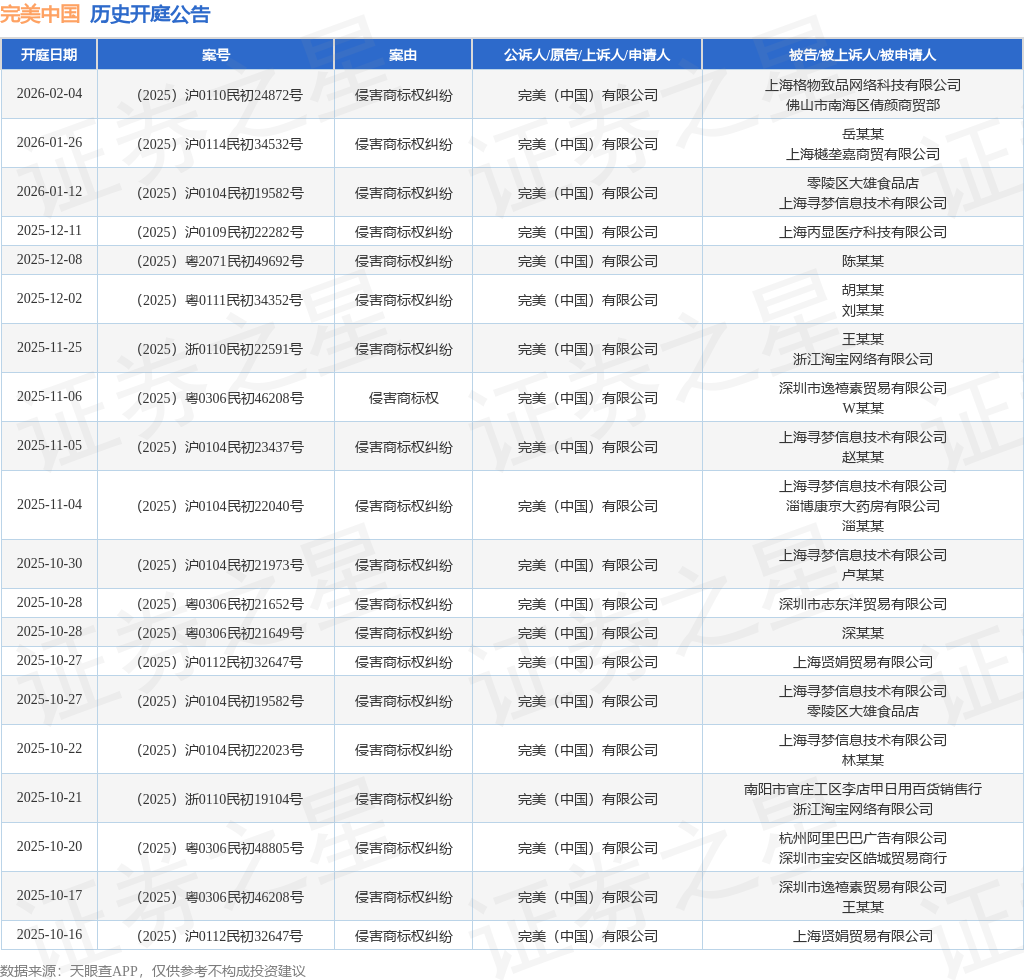Click defendant '胡某某'
This screenshot has height=980, width=1024.
pos(863,291)
